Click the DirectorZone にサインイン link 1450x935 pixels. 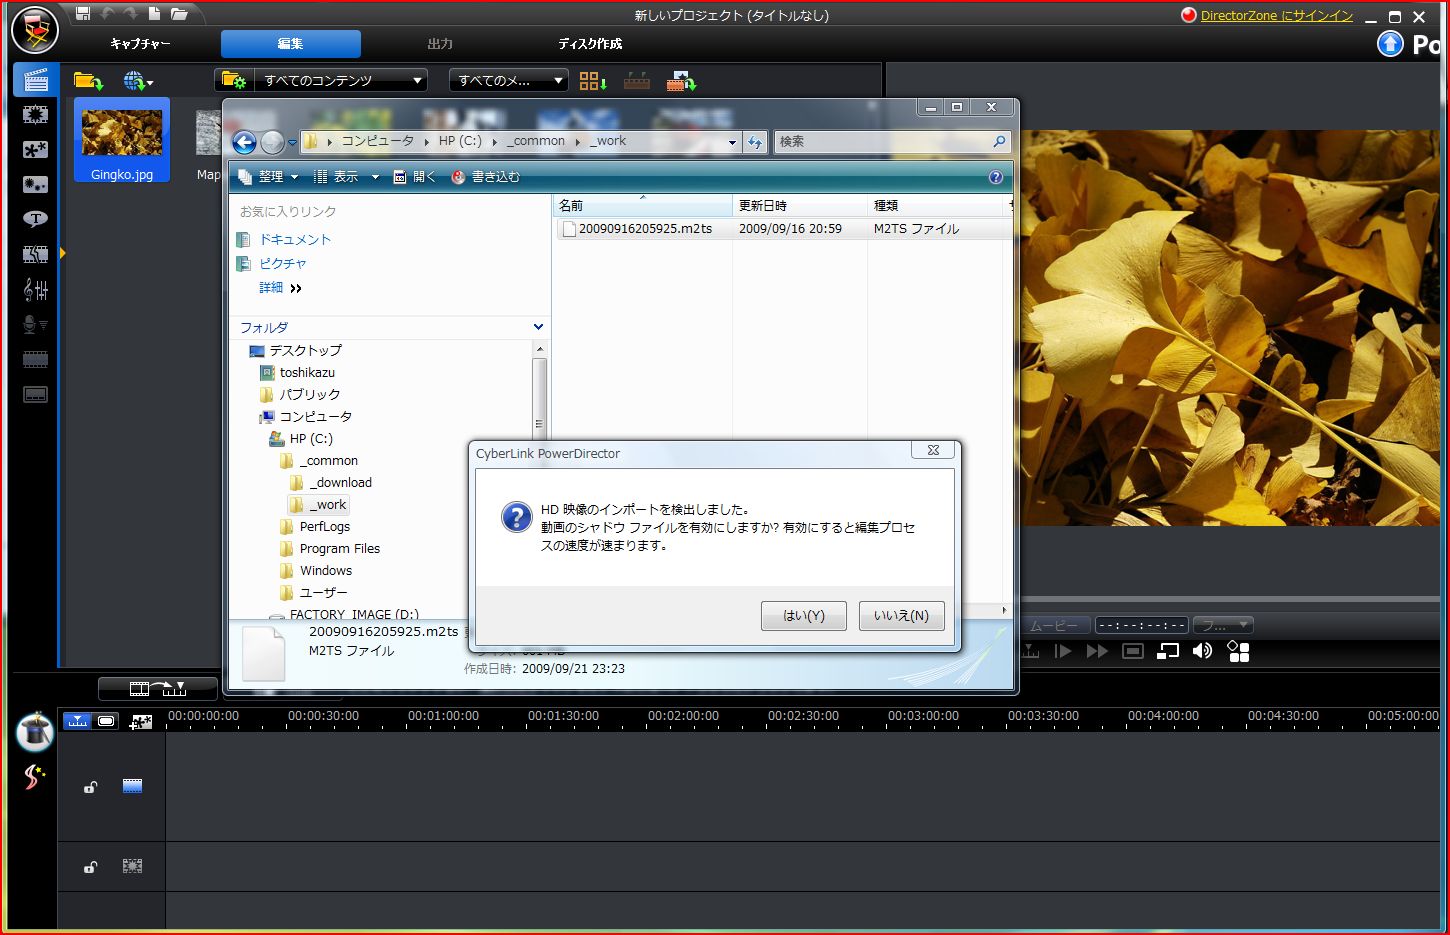pos(1276,16)
